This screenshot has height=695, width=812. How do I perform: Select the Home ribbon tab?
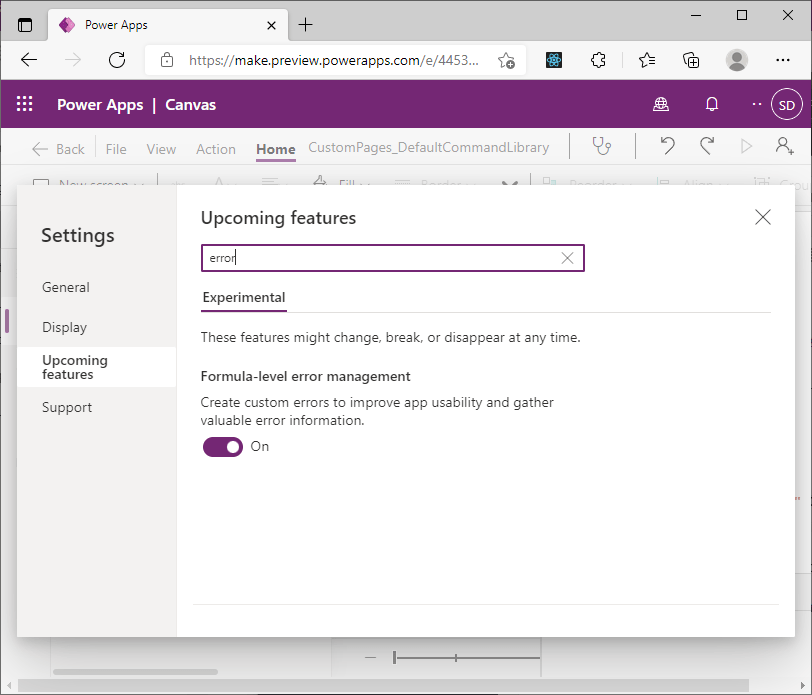pos(276,149)
